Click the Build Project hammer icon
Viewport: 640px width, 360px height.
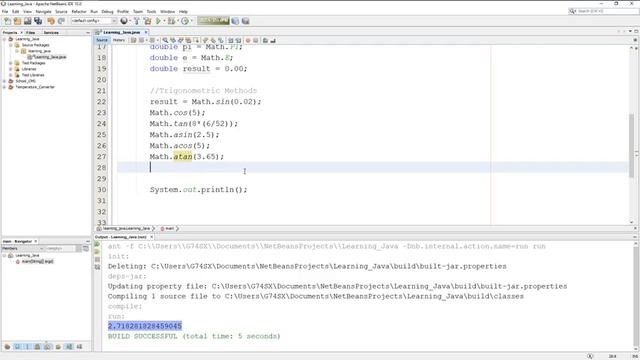point(137,21)
